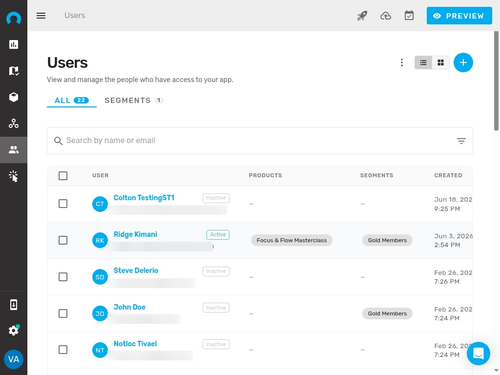Open the mobile install sidebar icon

14,305
